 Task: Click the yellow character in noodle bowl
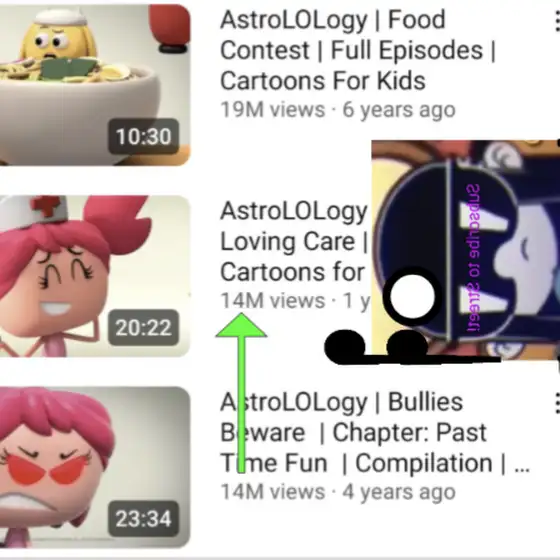pyautogui.click(x=59, y=39)
